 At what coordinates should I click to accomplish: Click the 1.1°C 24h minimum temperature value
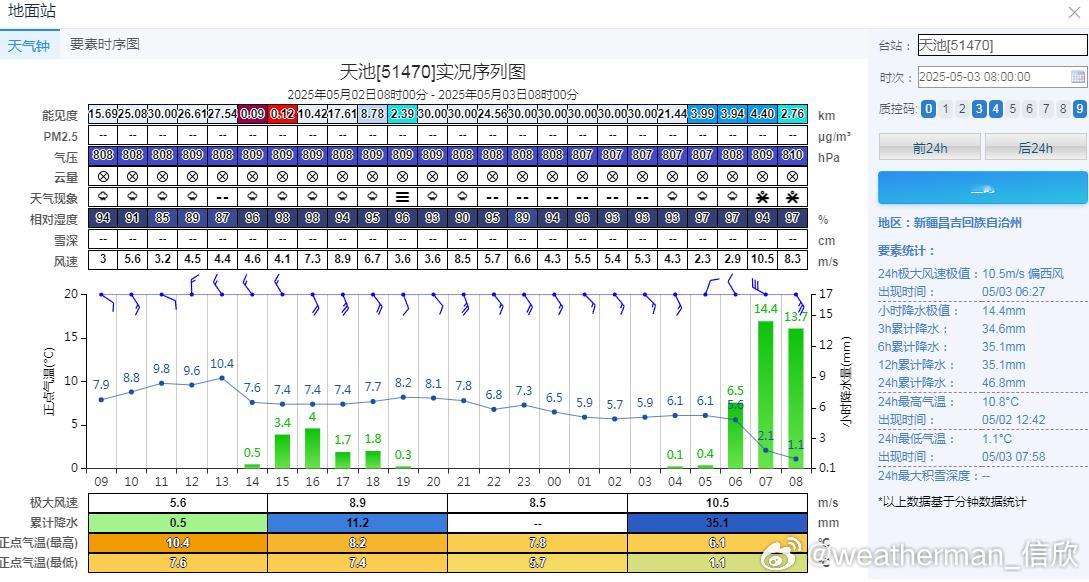997,439
